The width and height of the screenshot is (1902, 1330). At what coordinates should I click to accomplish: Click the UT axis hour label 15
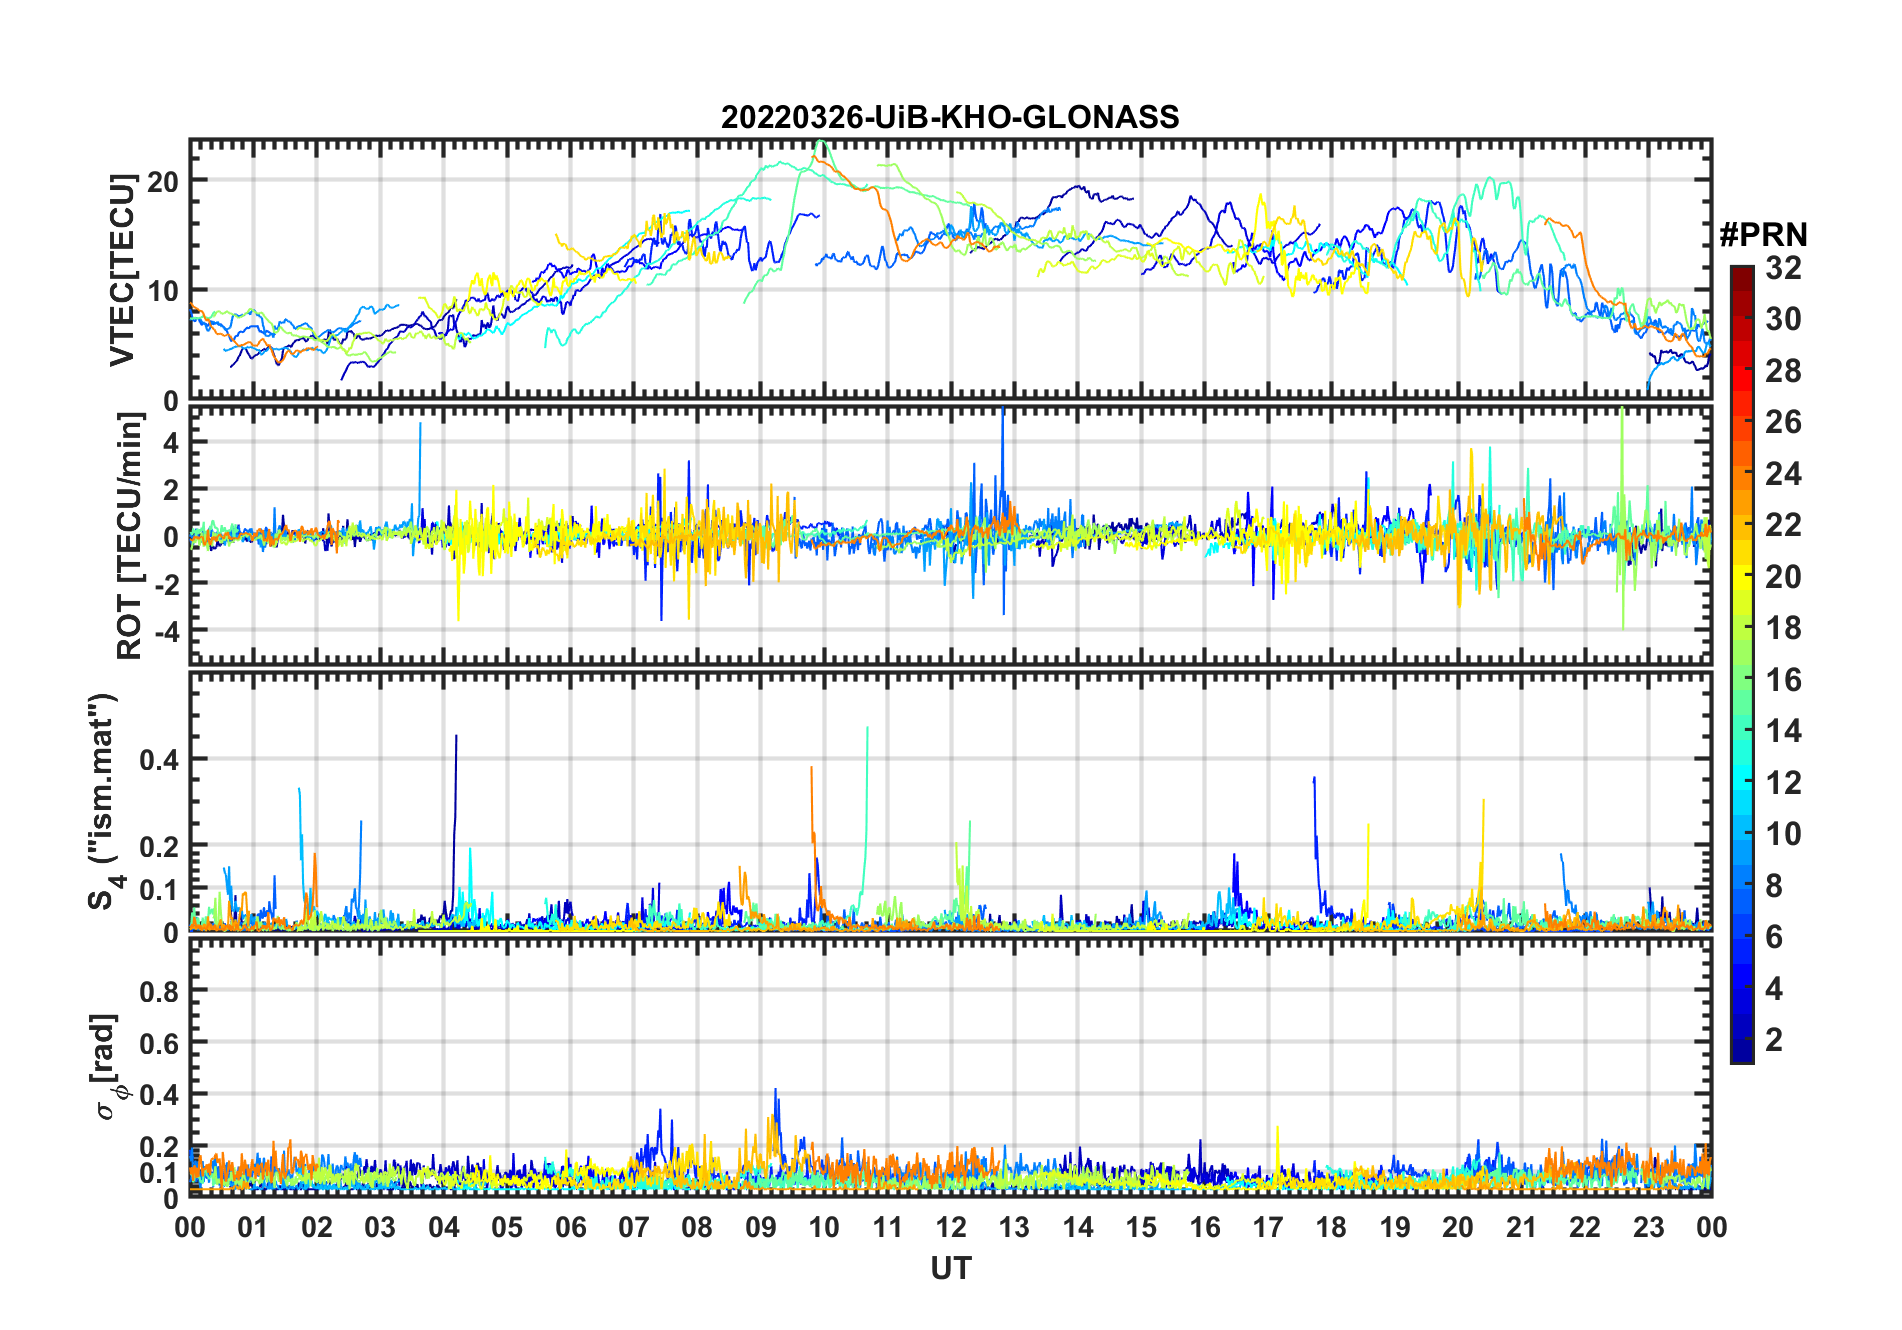(1141, 1228)
